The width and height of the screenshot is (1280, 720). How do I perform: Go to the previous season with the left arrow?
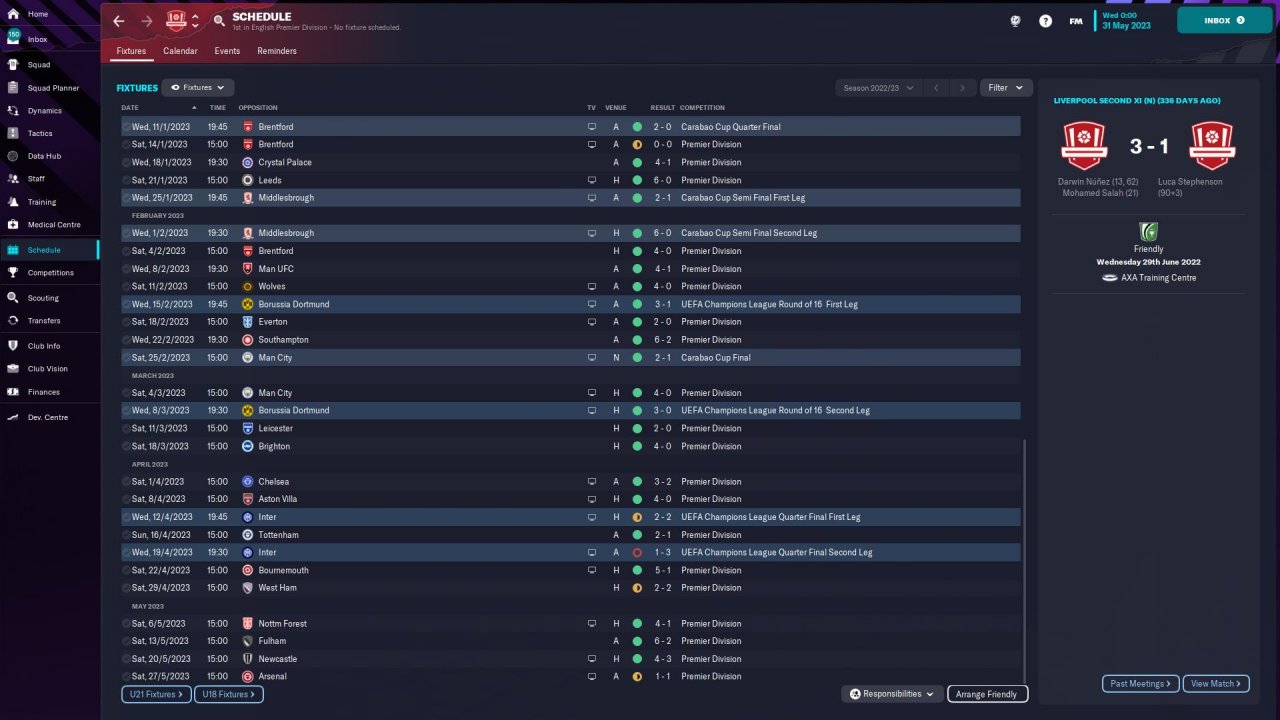(936, 88)
